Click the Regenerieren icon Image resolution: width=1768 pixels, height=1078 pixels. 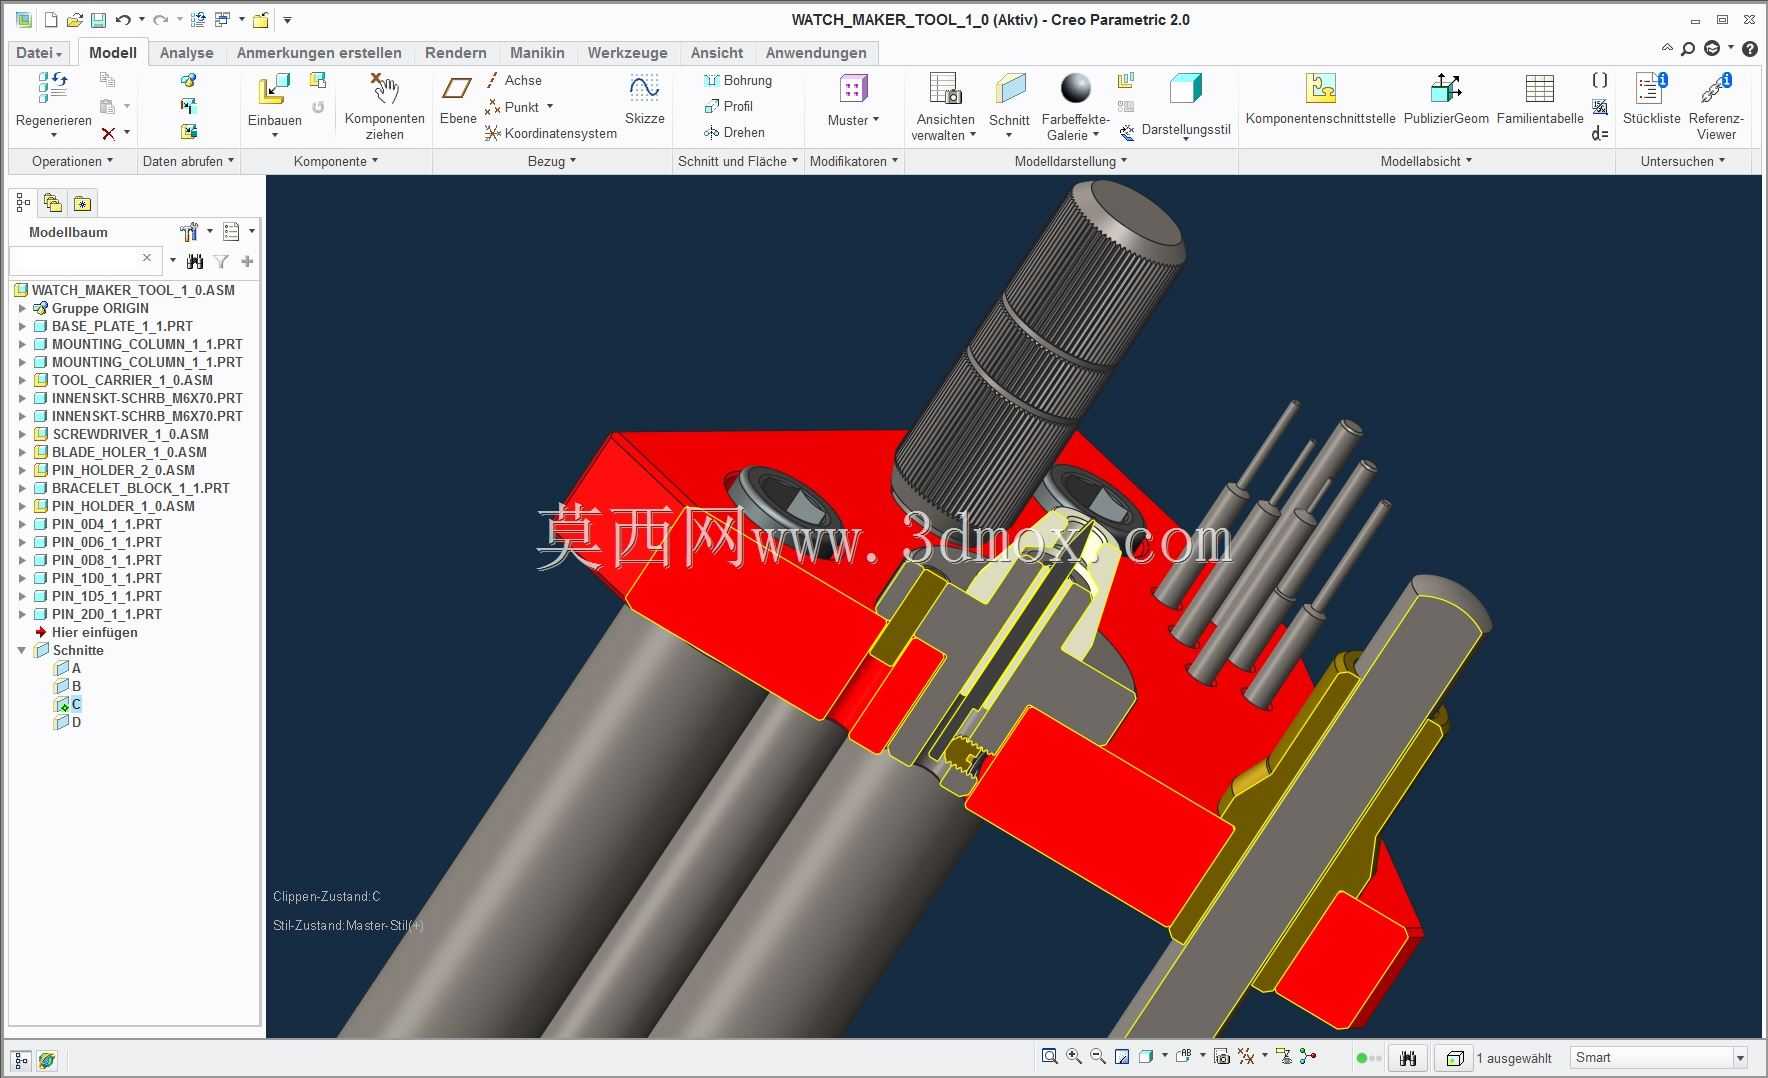[x=53, y=88]
